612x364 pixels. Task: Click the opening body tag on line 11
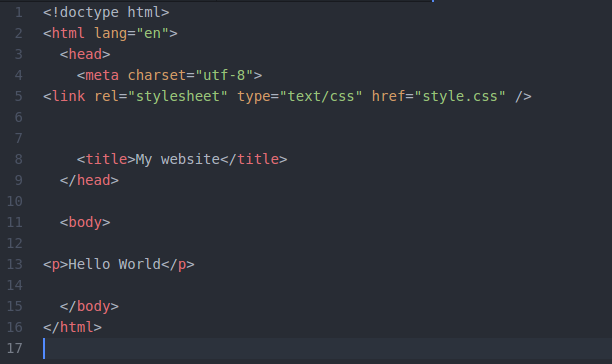point(85,222)
